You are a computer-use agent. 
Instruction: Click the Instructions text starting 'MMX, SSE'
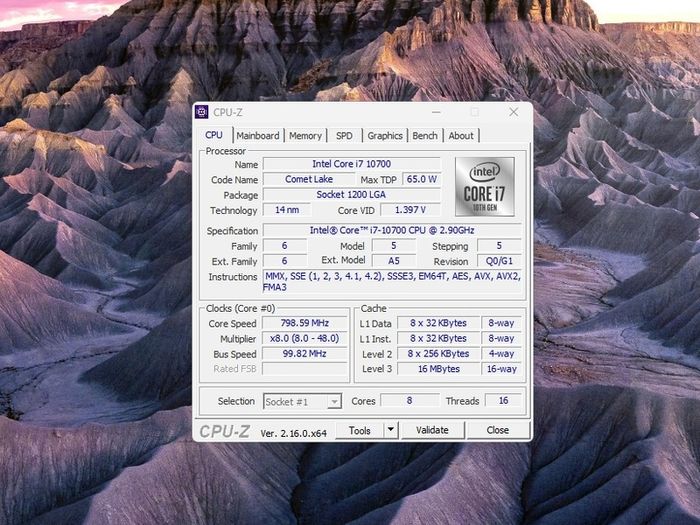392,282
